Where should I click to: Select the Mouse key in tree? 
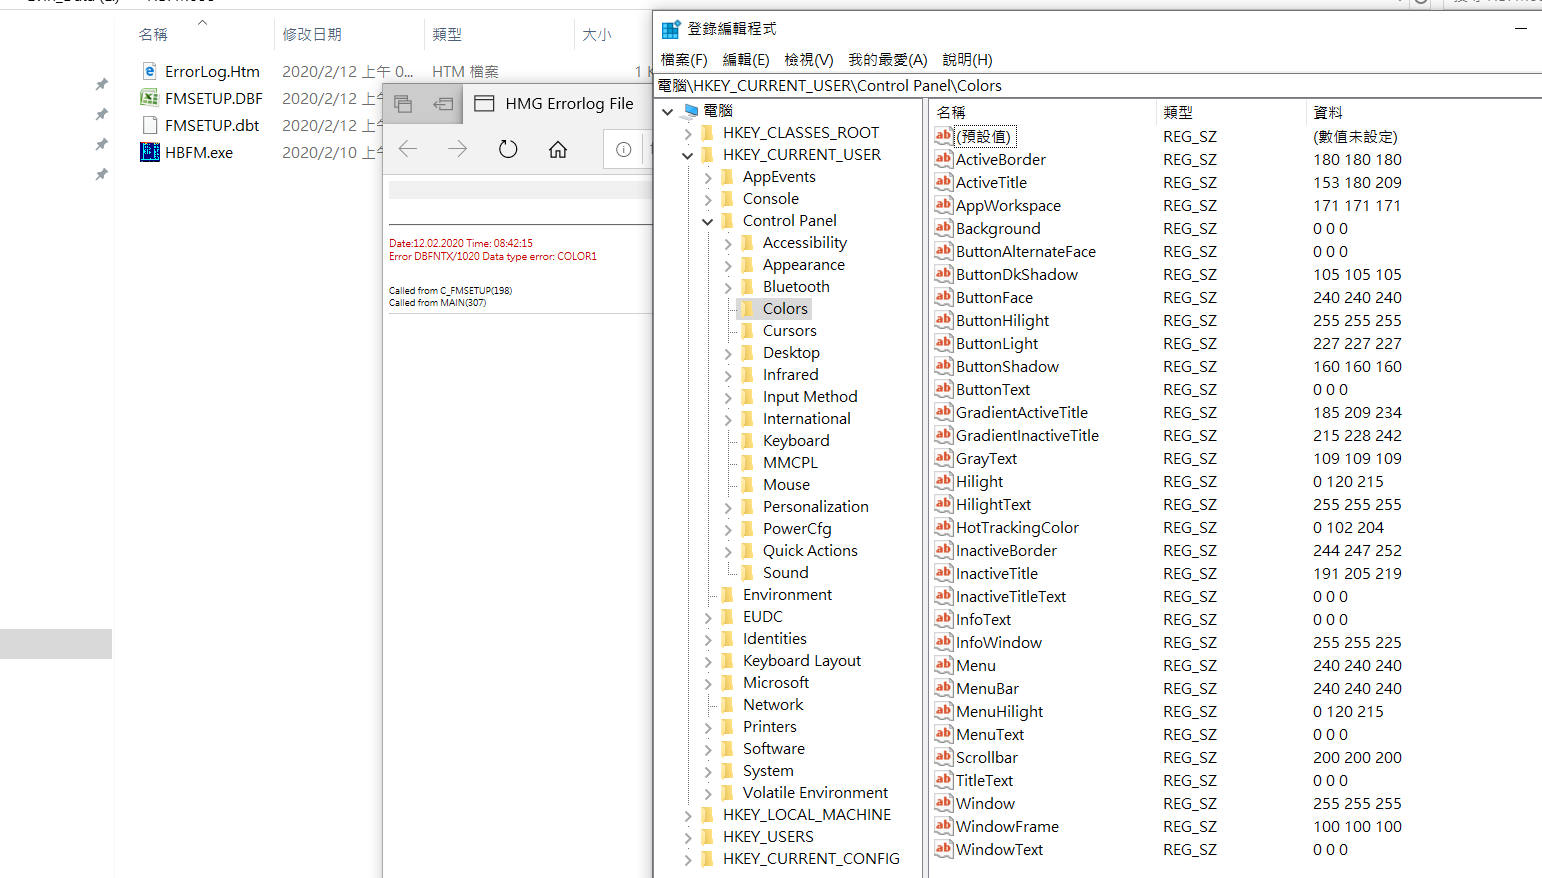[x=786, y=485]
